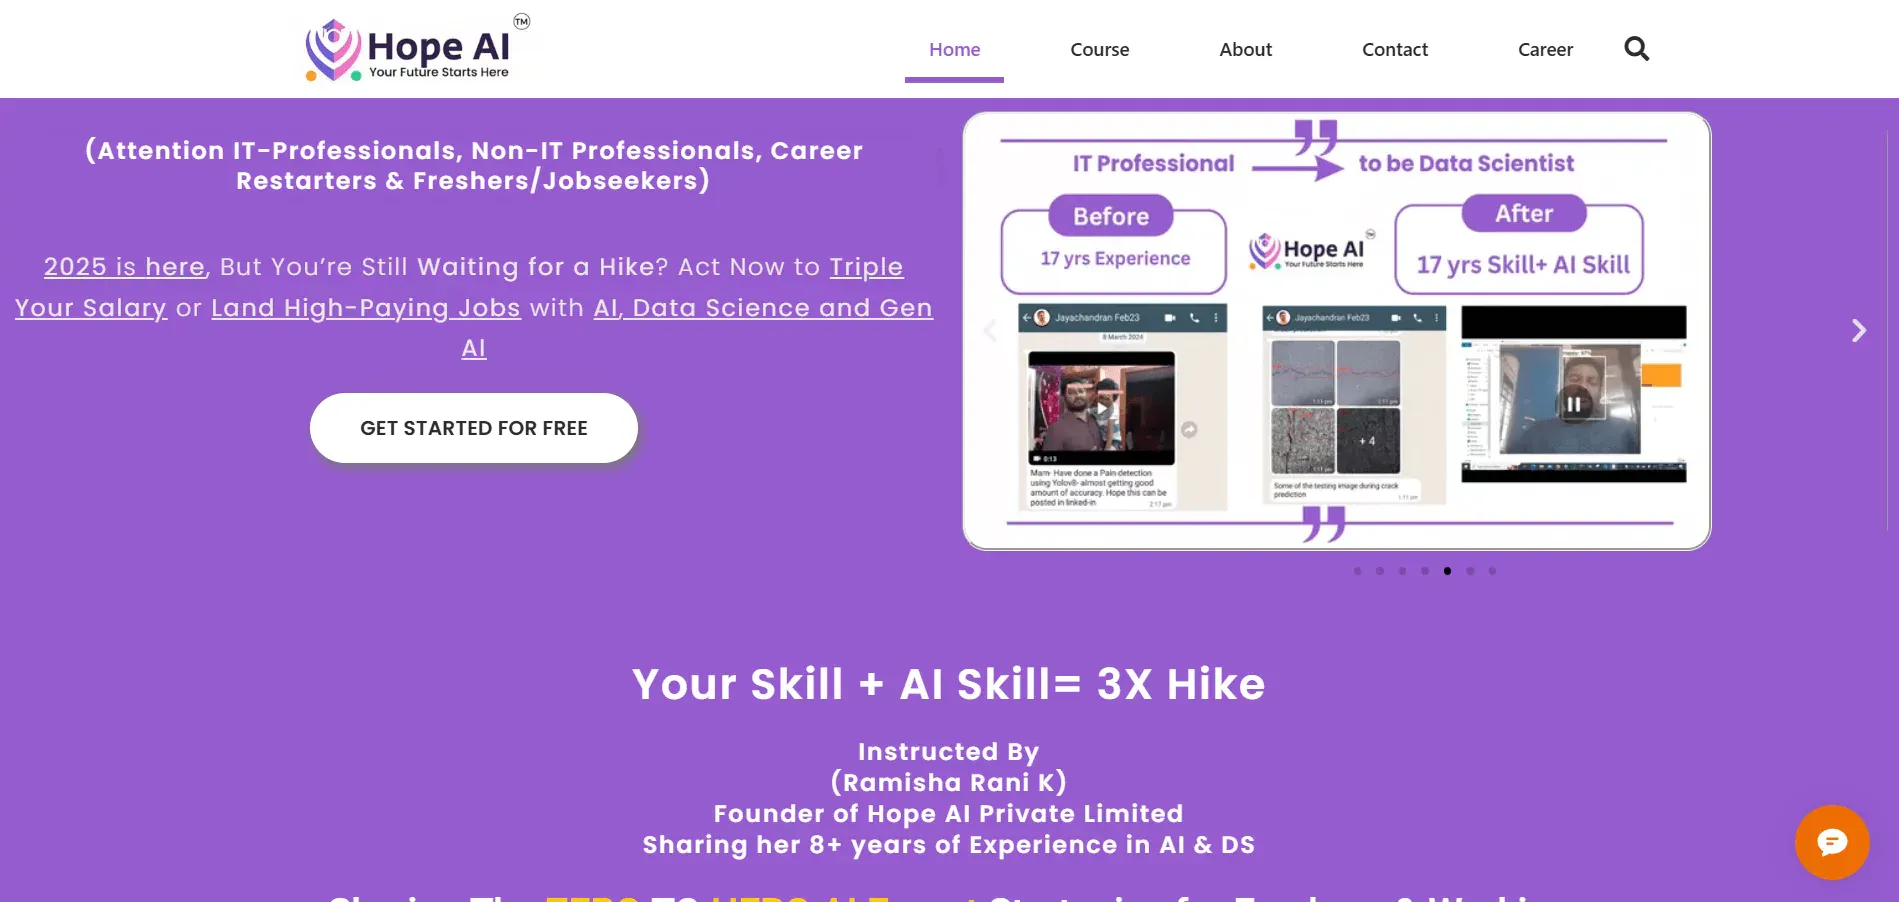This screenshot has width=1899, height=902.
Task: Click the "Attention IT-Professionals" heading text
Action: (474, 165)
